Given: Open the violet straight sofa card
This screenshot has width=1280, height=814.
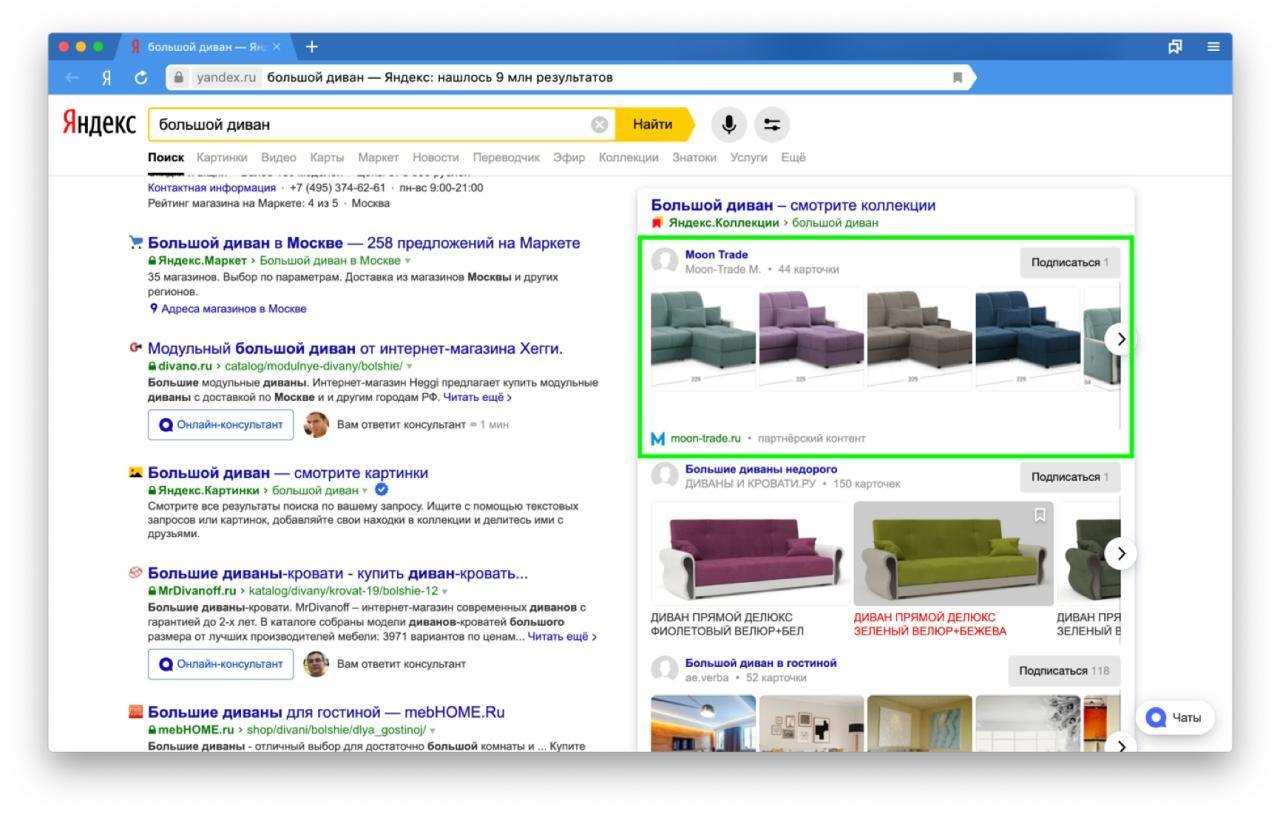Looking at the screenshot, I should [751, 553].
